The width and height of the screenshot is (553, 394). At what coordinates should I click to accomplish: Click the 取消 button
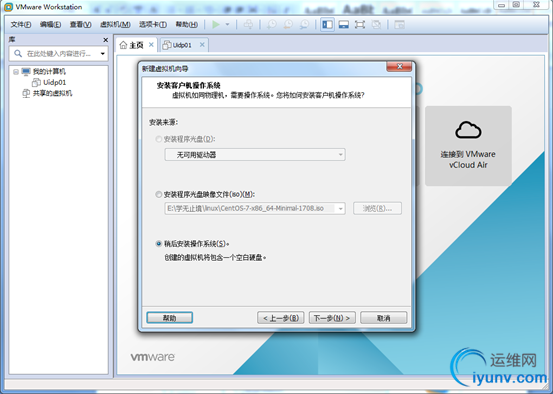pos(383,318)
